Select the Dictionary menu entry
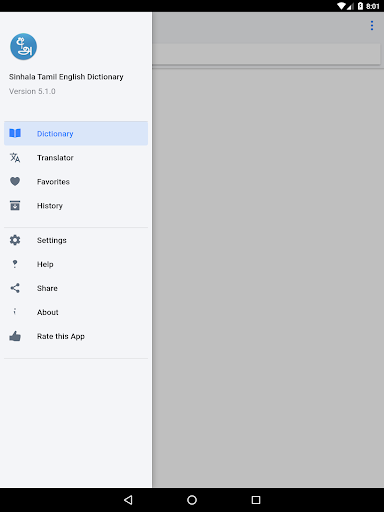The height and width of the screenshot is (512, 384). point(76,133)
